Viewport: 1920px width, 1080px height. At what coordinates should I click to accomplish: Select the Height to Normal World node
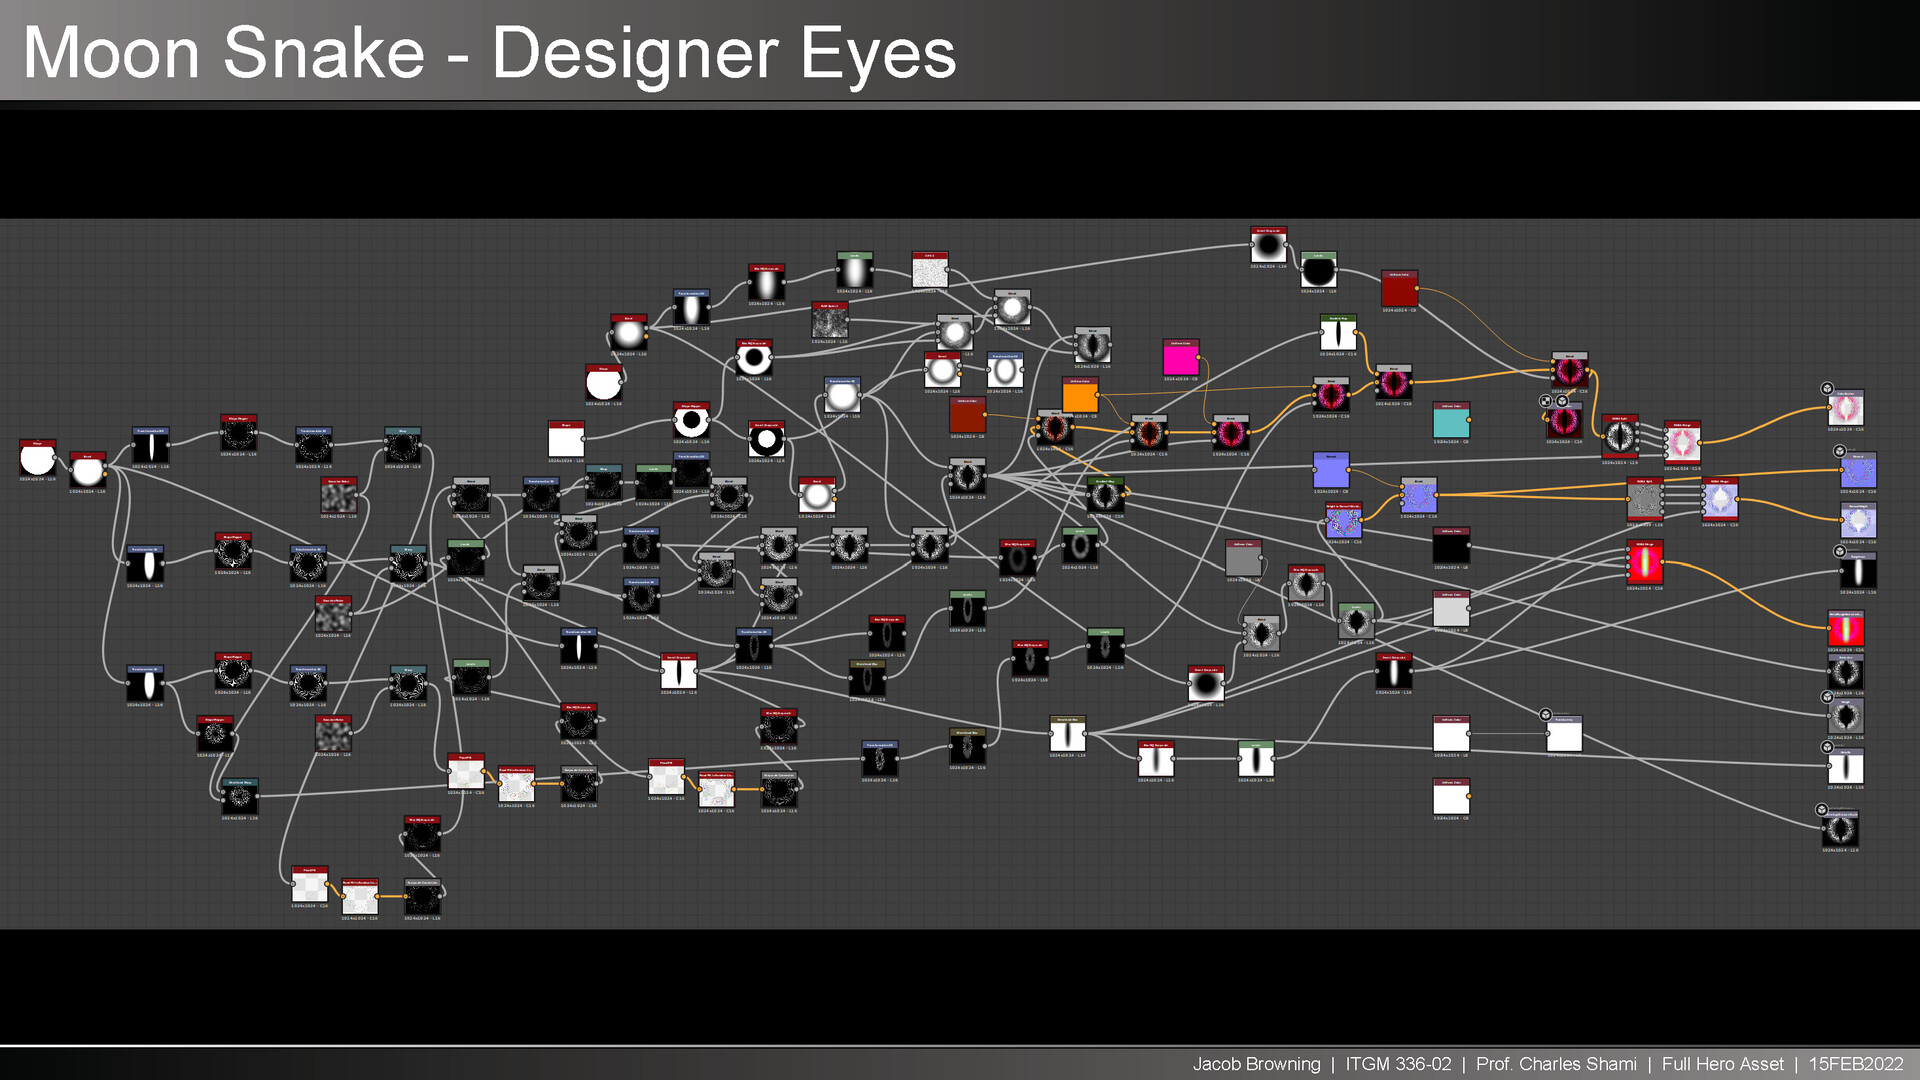tap(1343, 521)
